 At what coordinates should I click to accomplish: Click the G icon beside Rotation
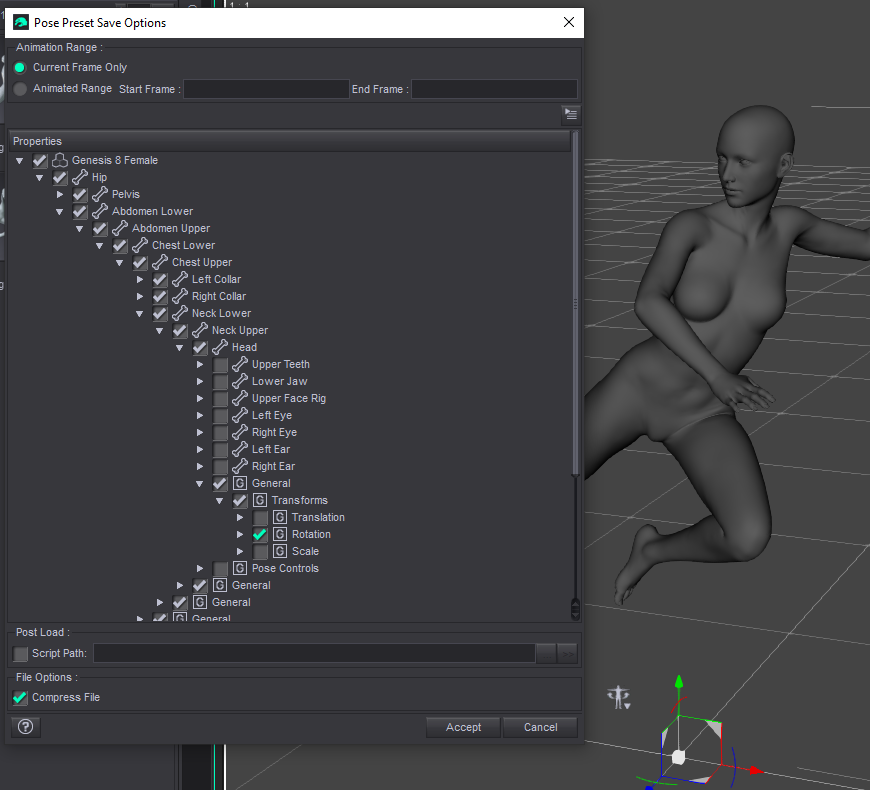point(280,534)
